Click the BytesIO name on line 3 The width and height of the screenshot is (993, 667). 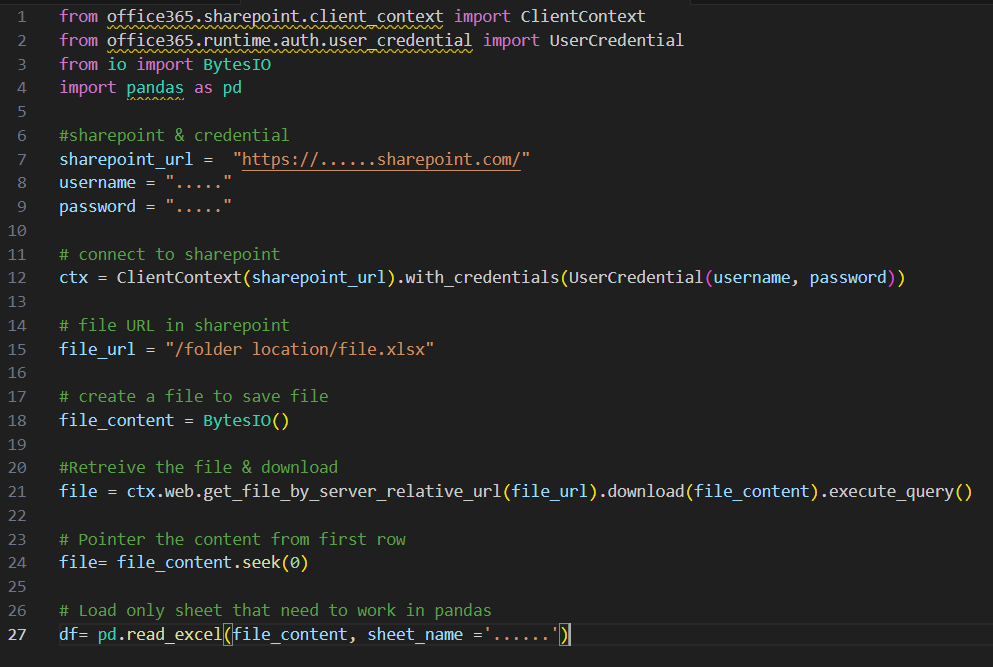tap(237, 63)
